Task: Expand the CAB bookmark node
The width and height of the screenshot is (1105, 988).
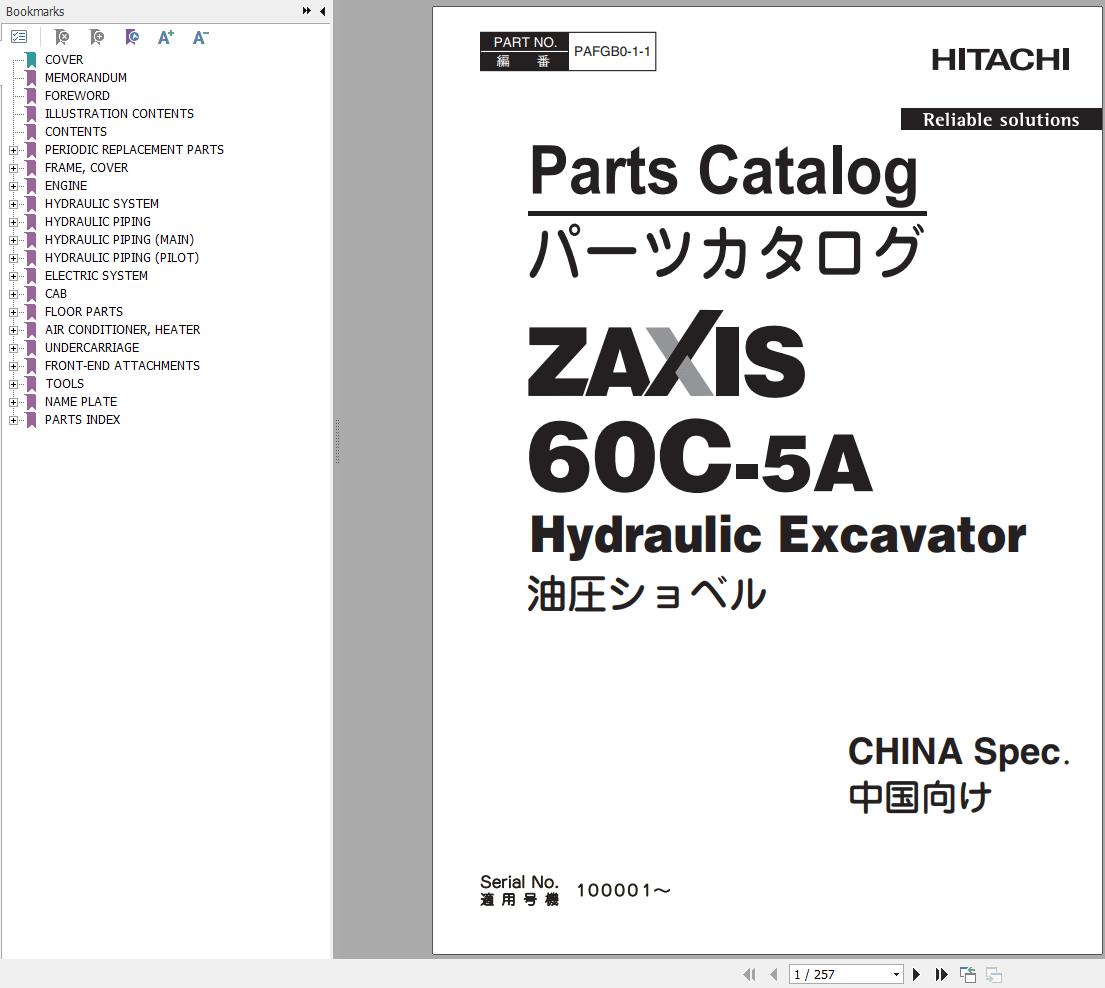Action: point(13,294)
